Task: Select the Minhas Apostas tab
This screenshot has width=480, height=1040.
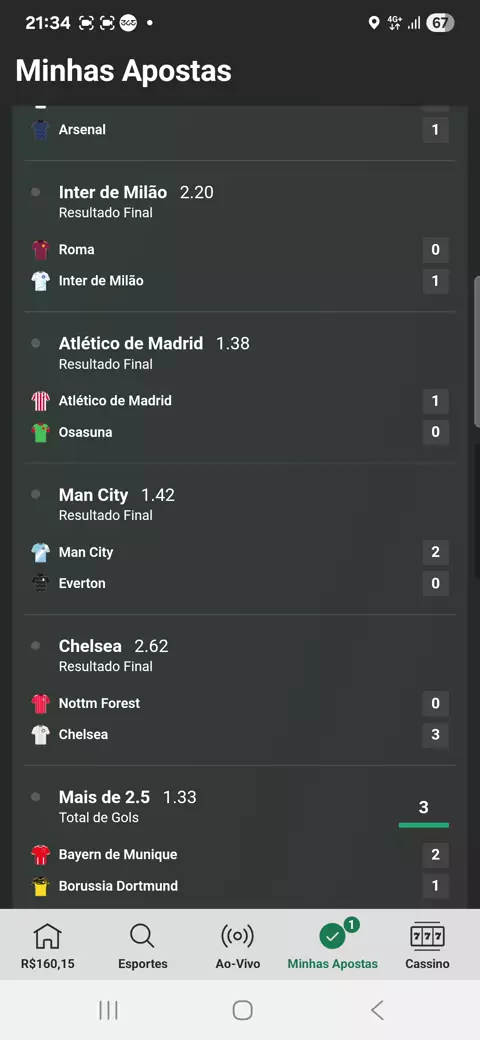Action: (333, 944)
